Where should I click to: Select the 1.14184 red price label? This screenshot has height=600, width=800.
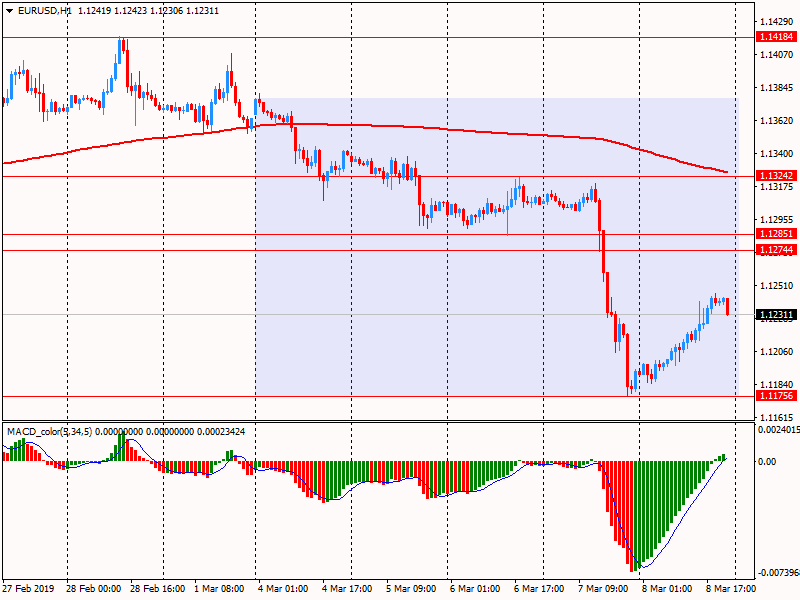pos(776,37)
